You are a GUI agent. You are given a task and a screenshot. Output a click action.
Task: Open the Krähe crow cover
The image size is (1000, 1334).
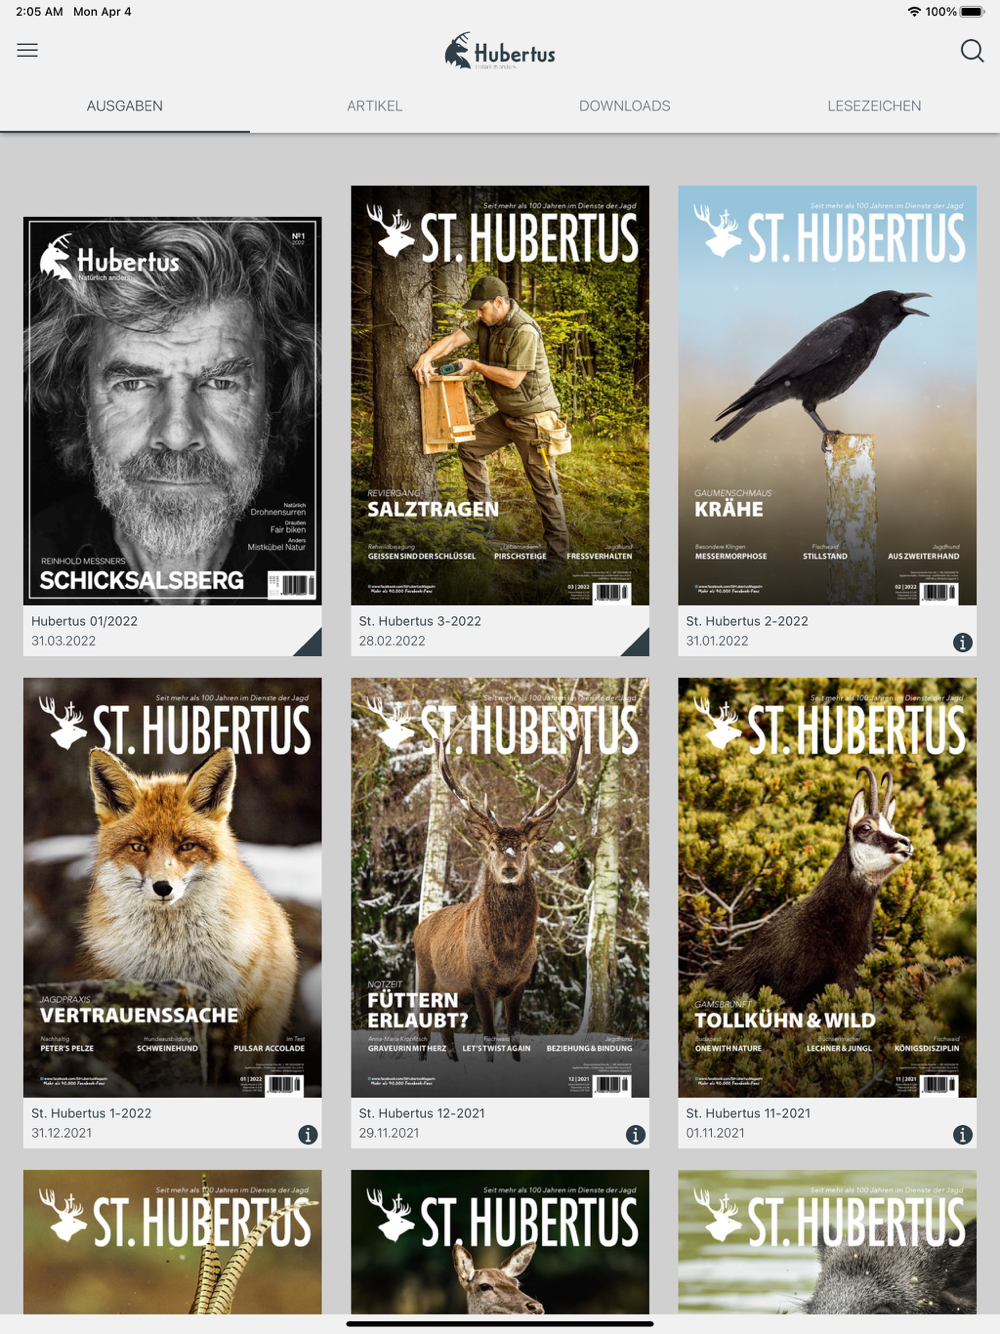[827, 395]
